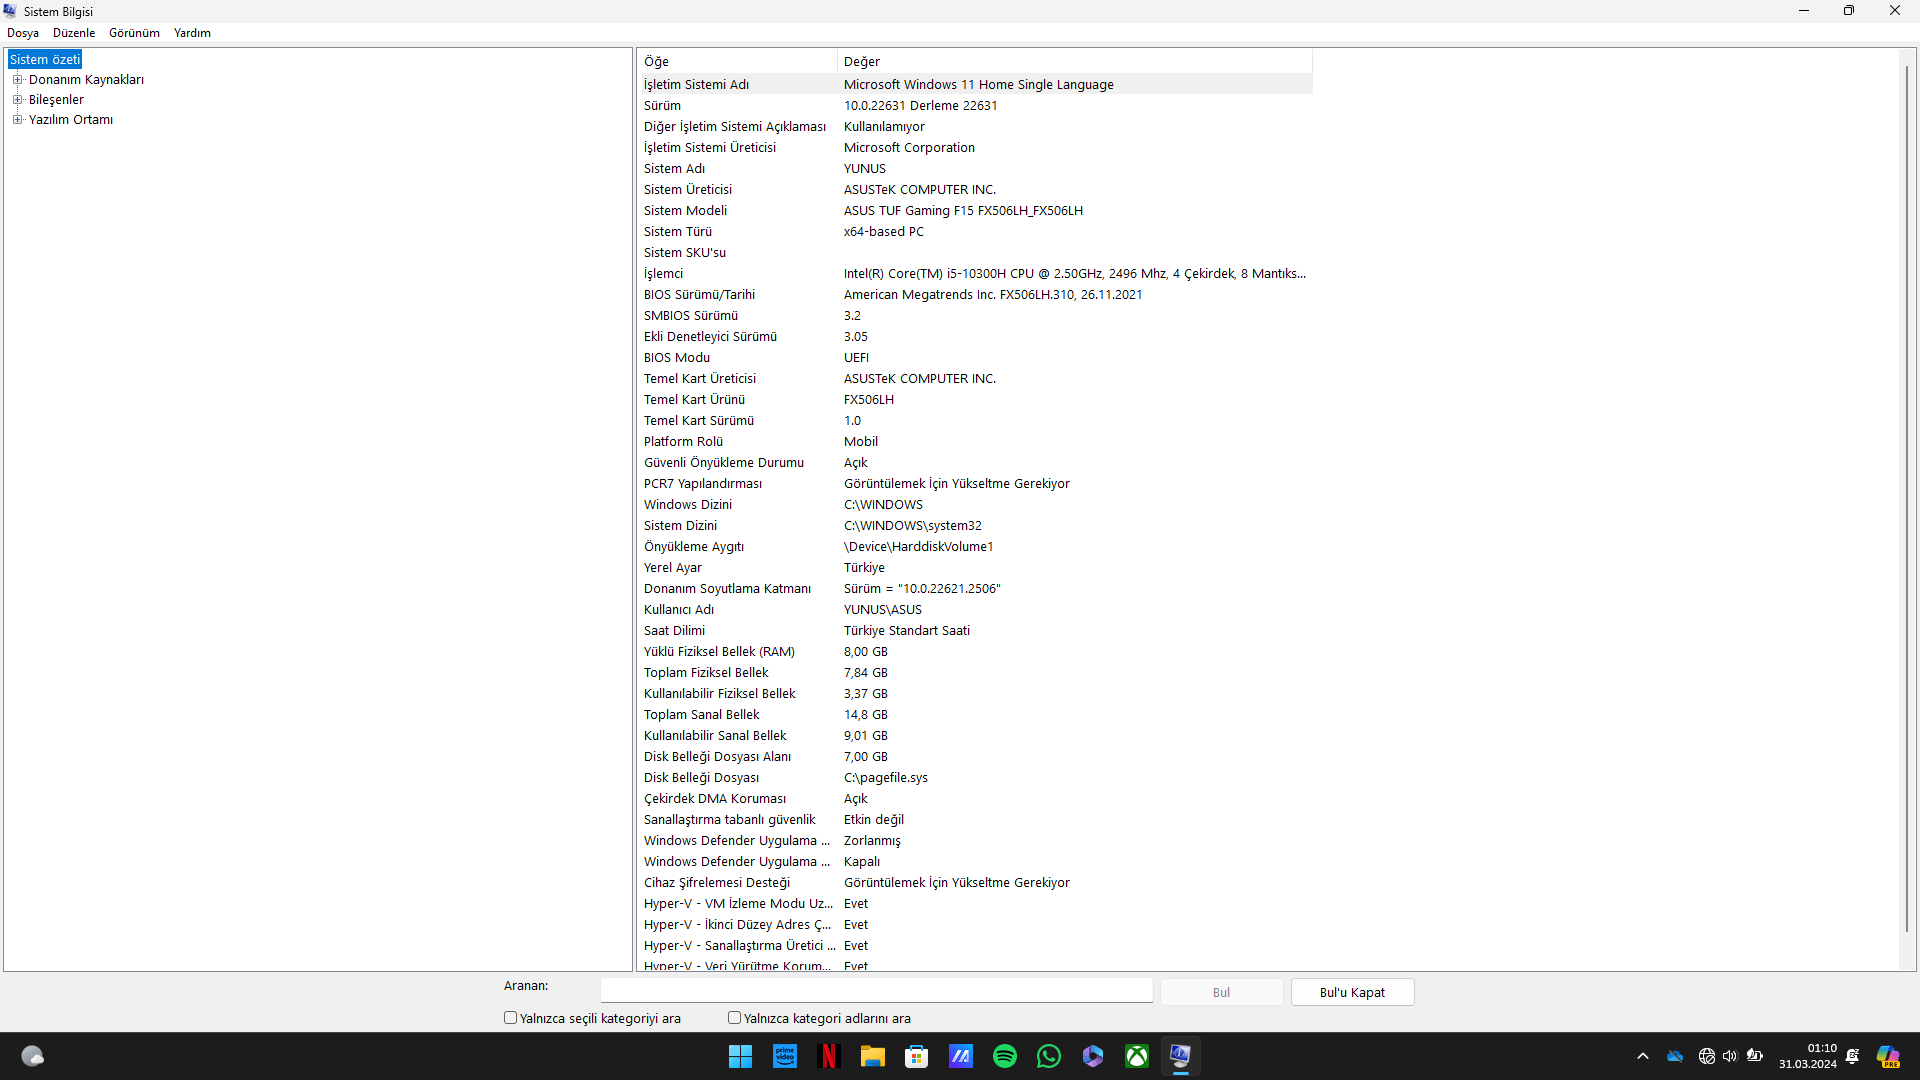Select the Çekirdek DMA Koruması row

(x=976, y=799)
